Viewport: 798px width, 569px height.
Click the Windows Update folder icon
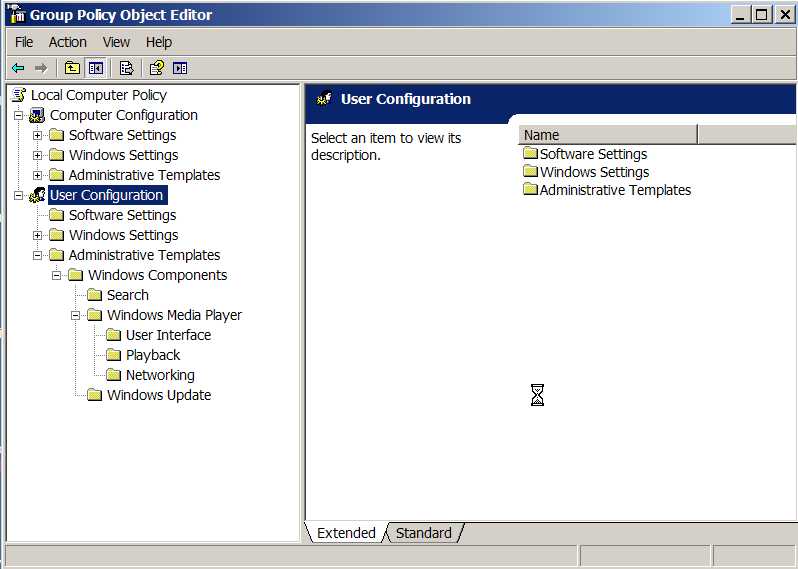pos(94,395)
